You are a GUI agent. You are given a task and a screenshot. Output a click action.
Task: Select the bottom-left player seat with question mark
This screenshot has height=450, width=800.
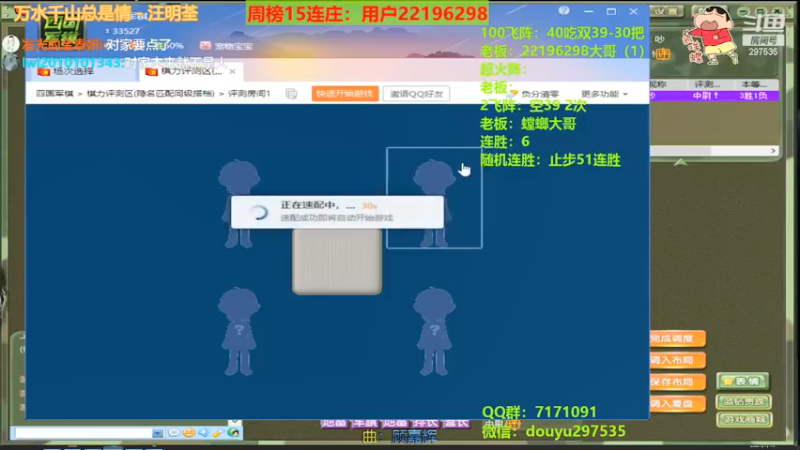tap(239, 332)
